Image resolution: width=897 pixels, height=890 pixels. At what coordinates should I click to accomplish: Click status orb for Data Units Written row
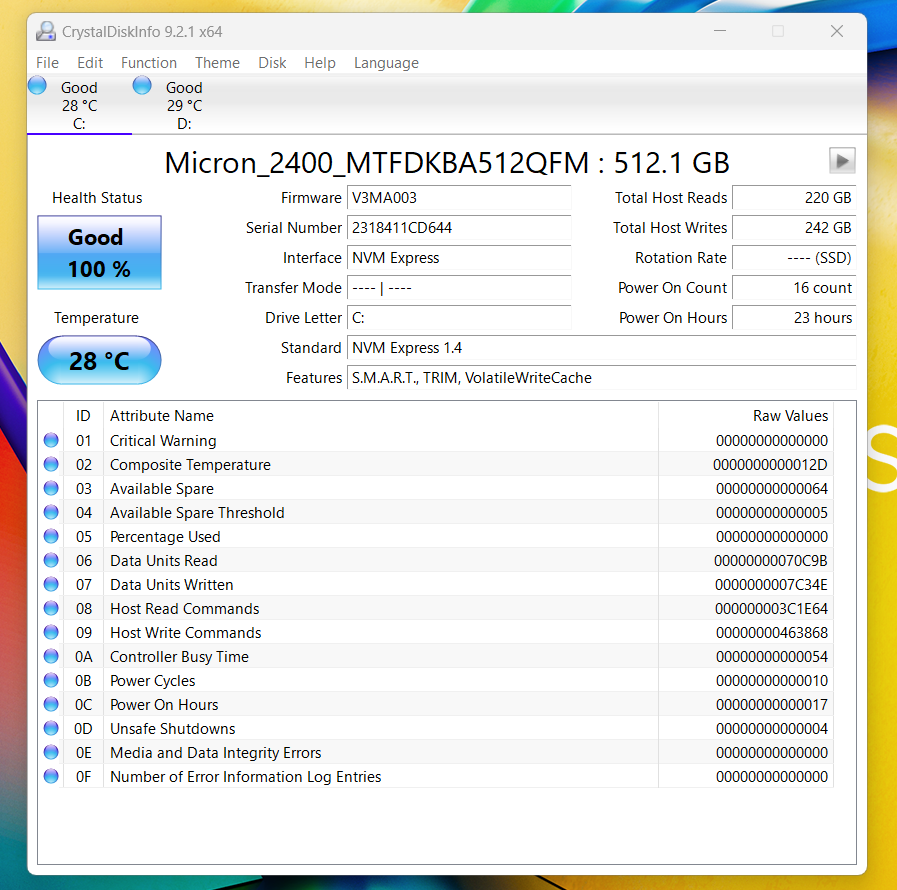(x=51, y=584)
